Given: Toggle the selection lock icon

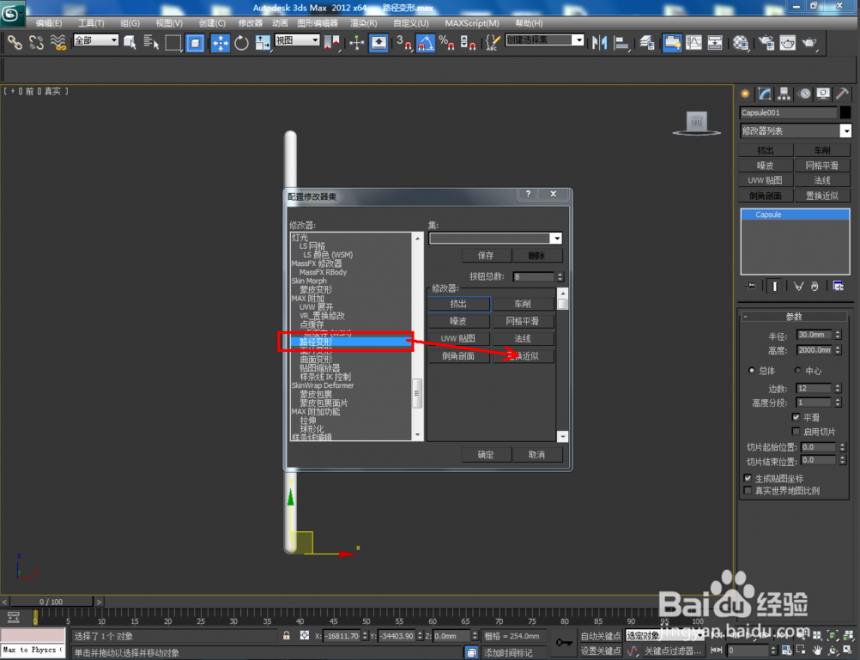Looking at the screenshot, I should click(286, 635).
